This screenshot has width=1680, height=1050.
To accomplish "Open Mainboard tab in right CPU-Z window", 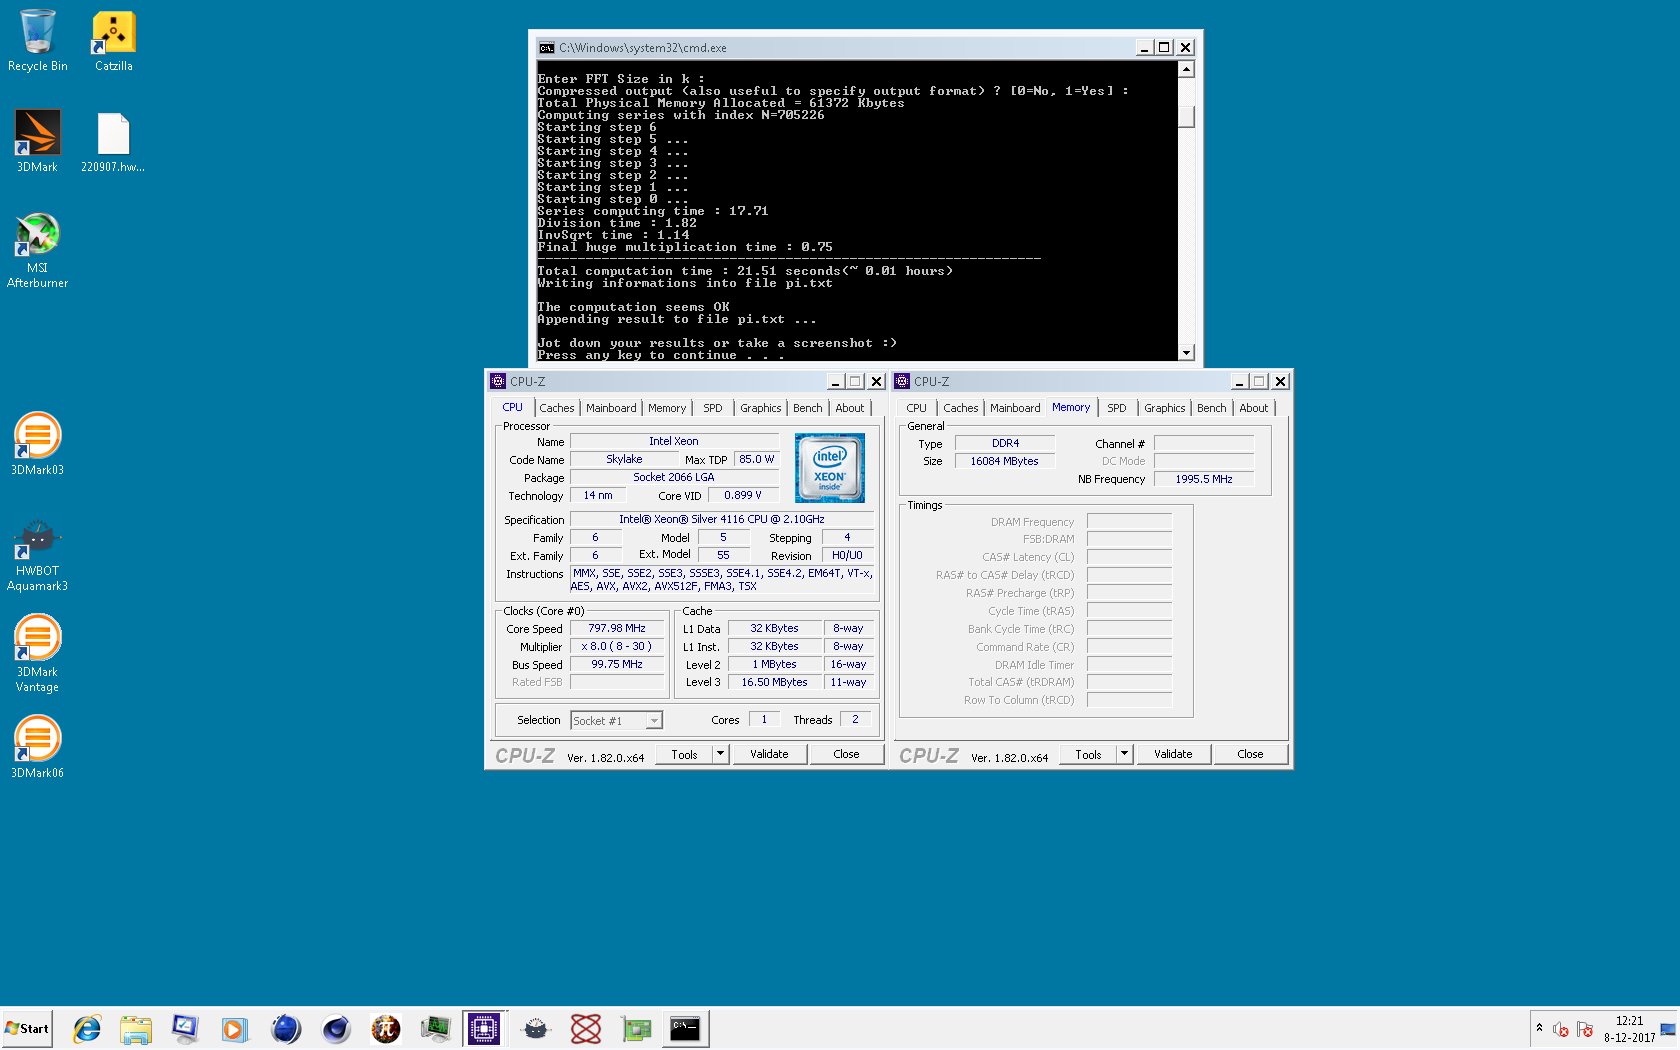I will (x=1015, y=408).
